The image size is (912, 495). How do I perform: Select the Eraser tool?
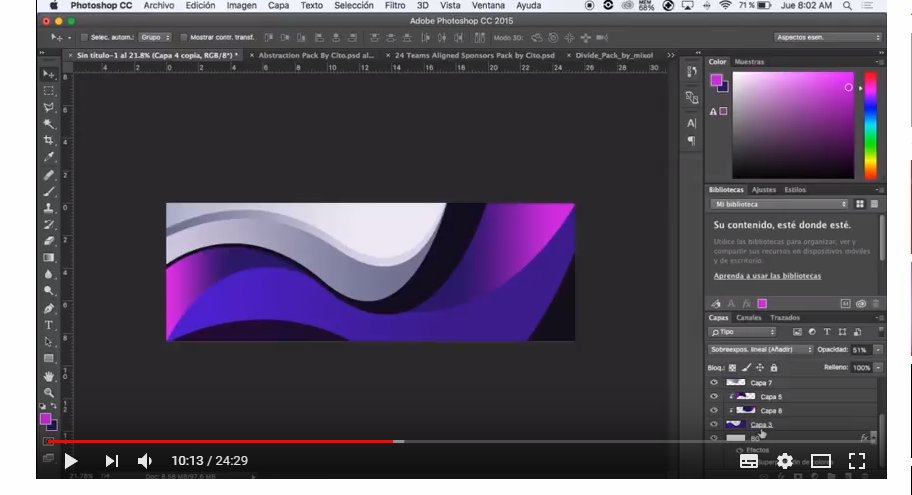49,240
